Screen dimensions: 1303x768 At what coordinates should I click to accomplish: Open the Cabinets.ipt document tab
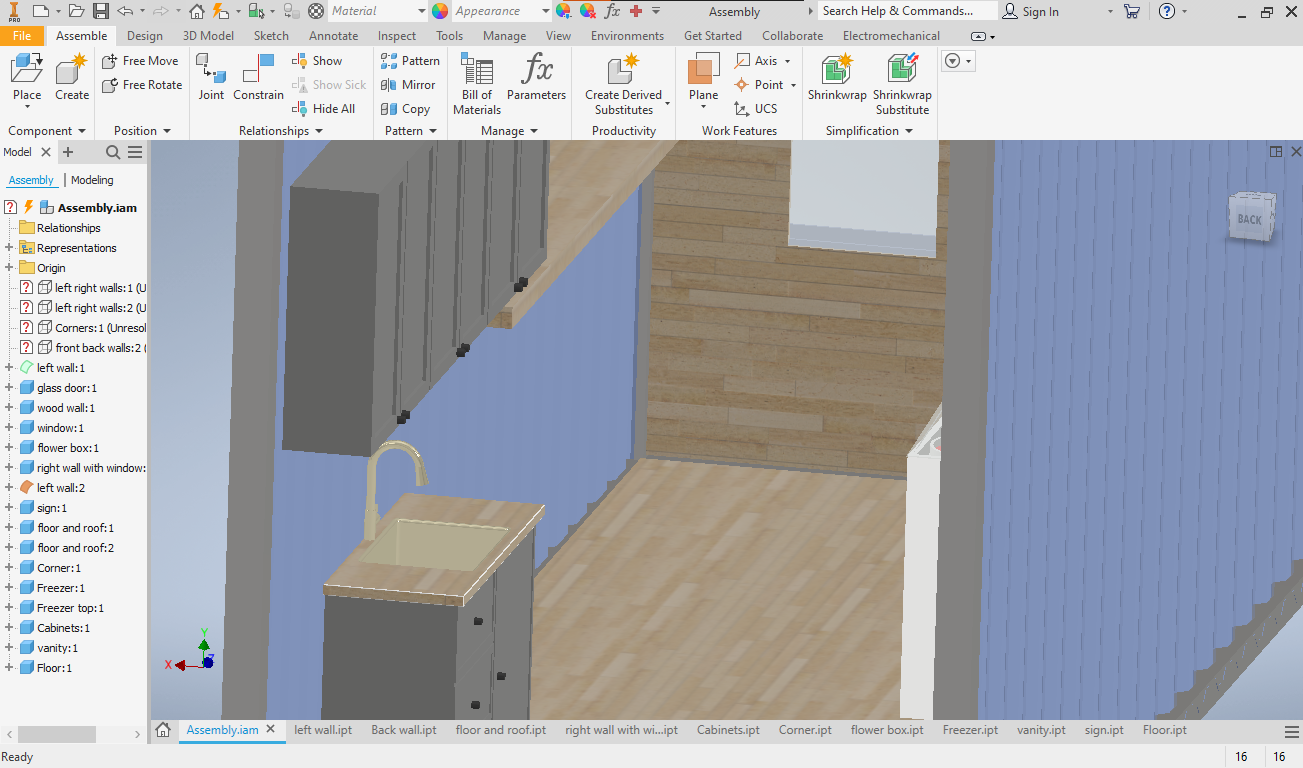click(727, 730)
